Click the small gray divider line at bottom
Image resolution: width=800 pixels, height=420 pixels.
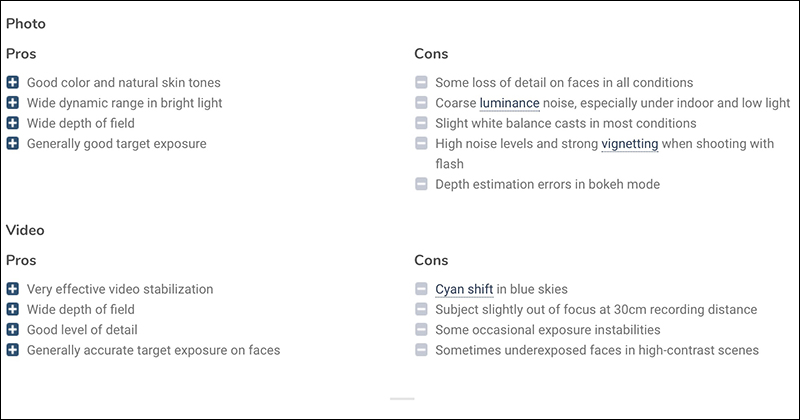(402, 399)
